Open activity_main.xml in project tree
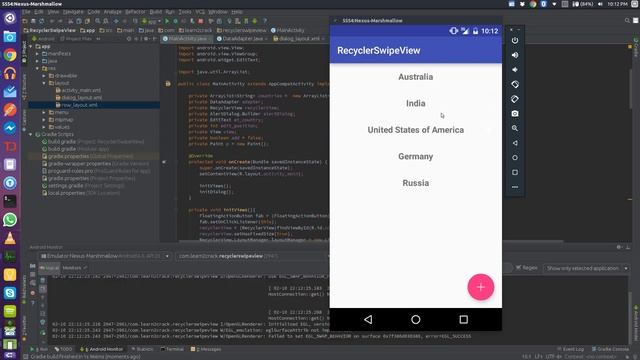 [x=81, y=90]
